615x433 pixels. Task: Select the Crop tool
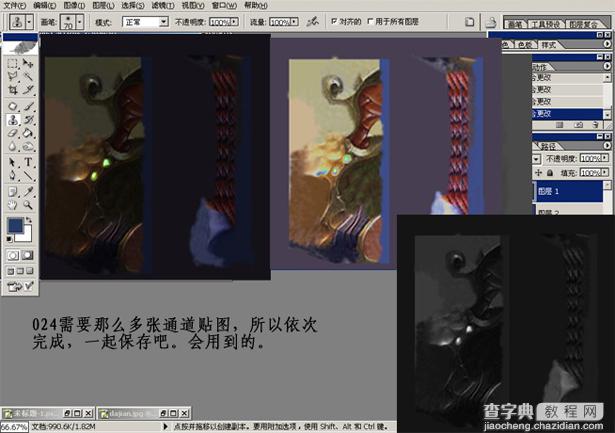pyautogui.click(x=12, y=90)
